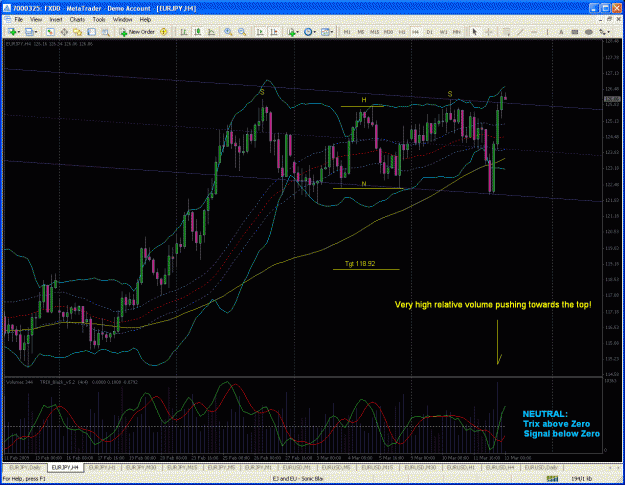The height and width of the screenshot is (485, 625).
Task: Select the M1 timeframe
Action: (x=347, y=32)
